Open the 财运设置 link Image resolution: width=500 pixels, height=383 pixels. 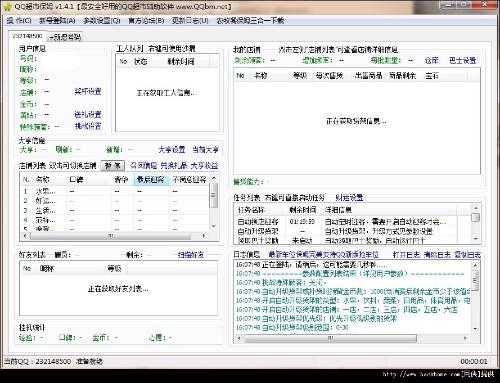349,198
